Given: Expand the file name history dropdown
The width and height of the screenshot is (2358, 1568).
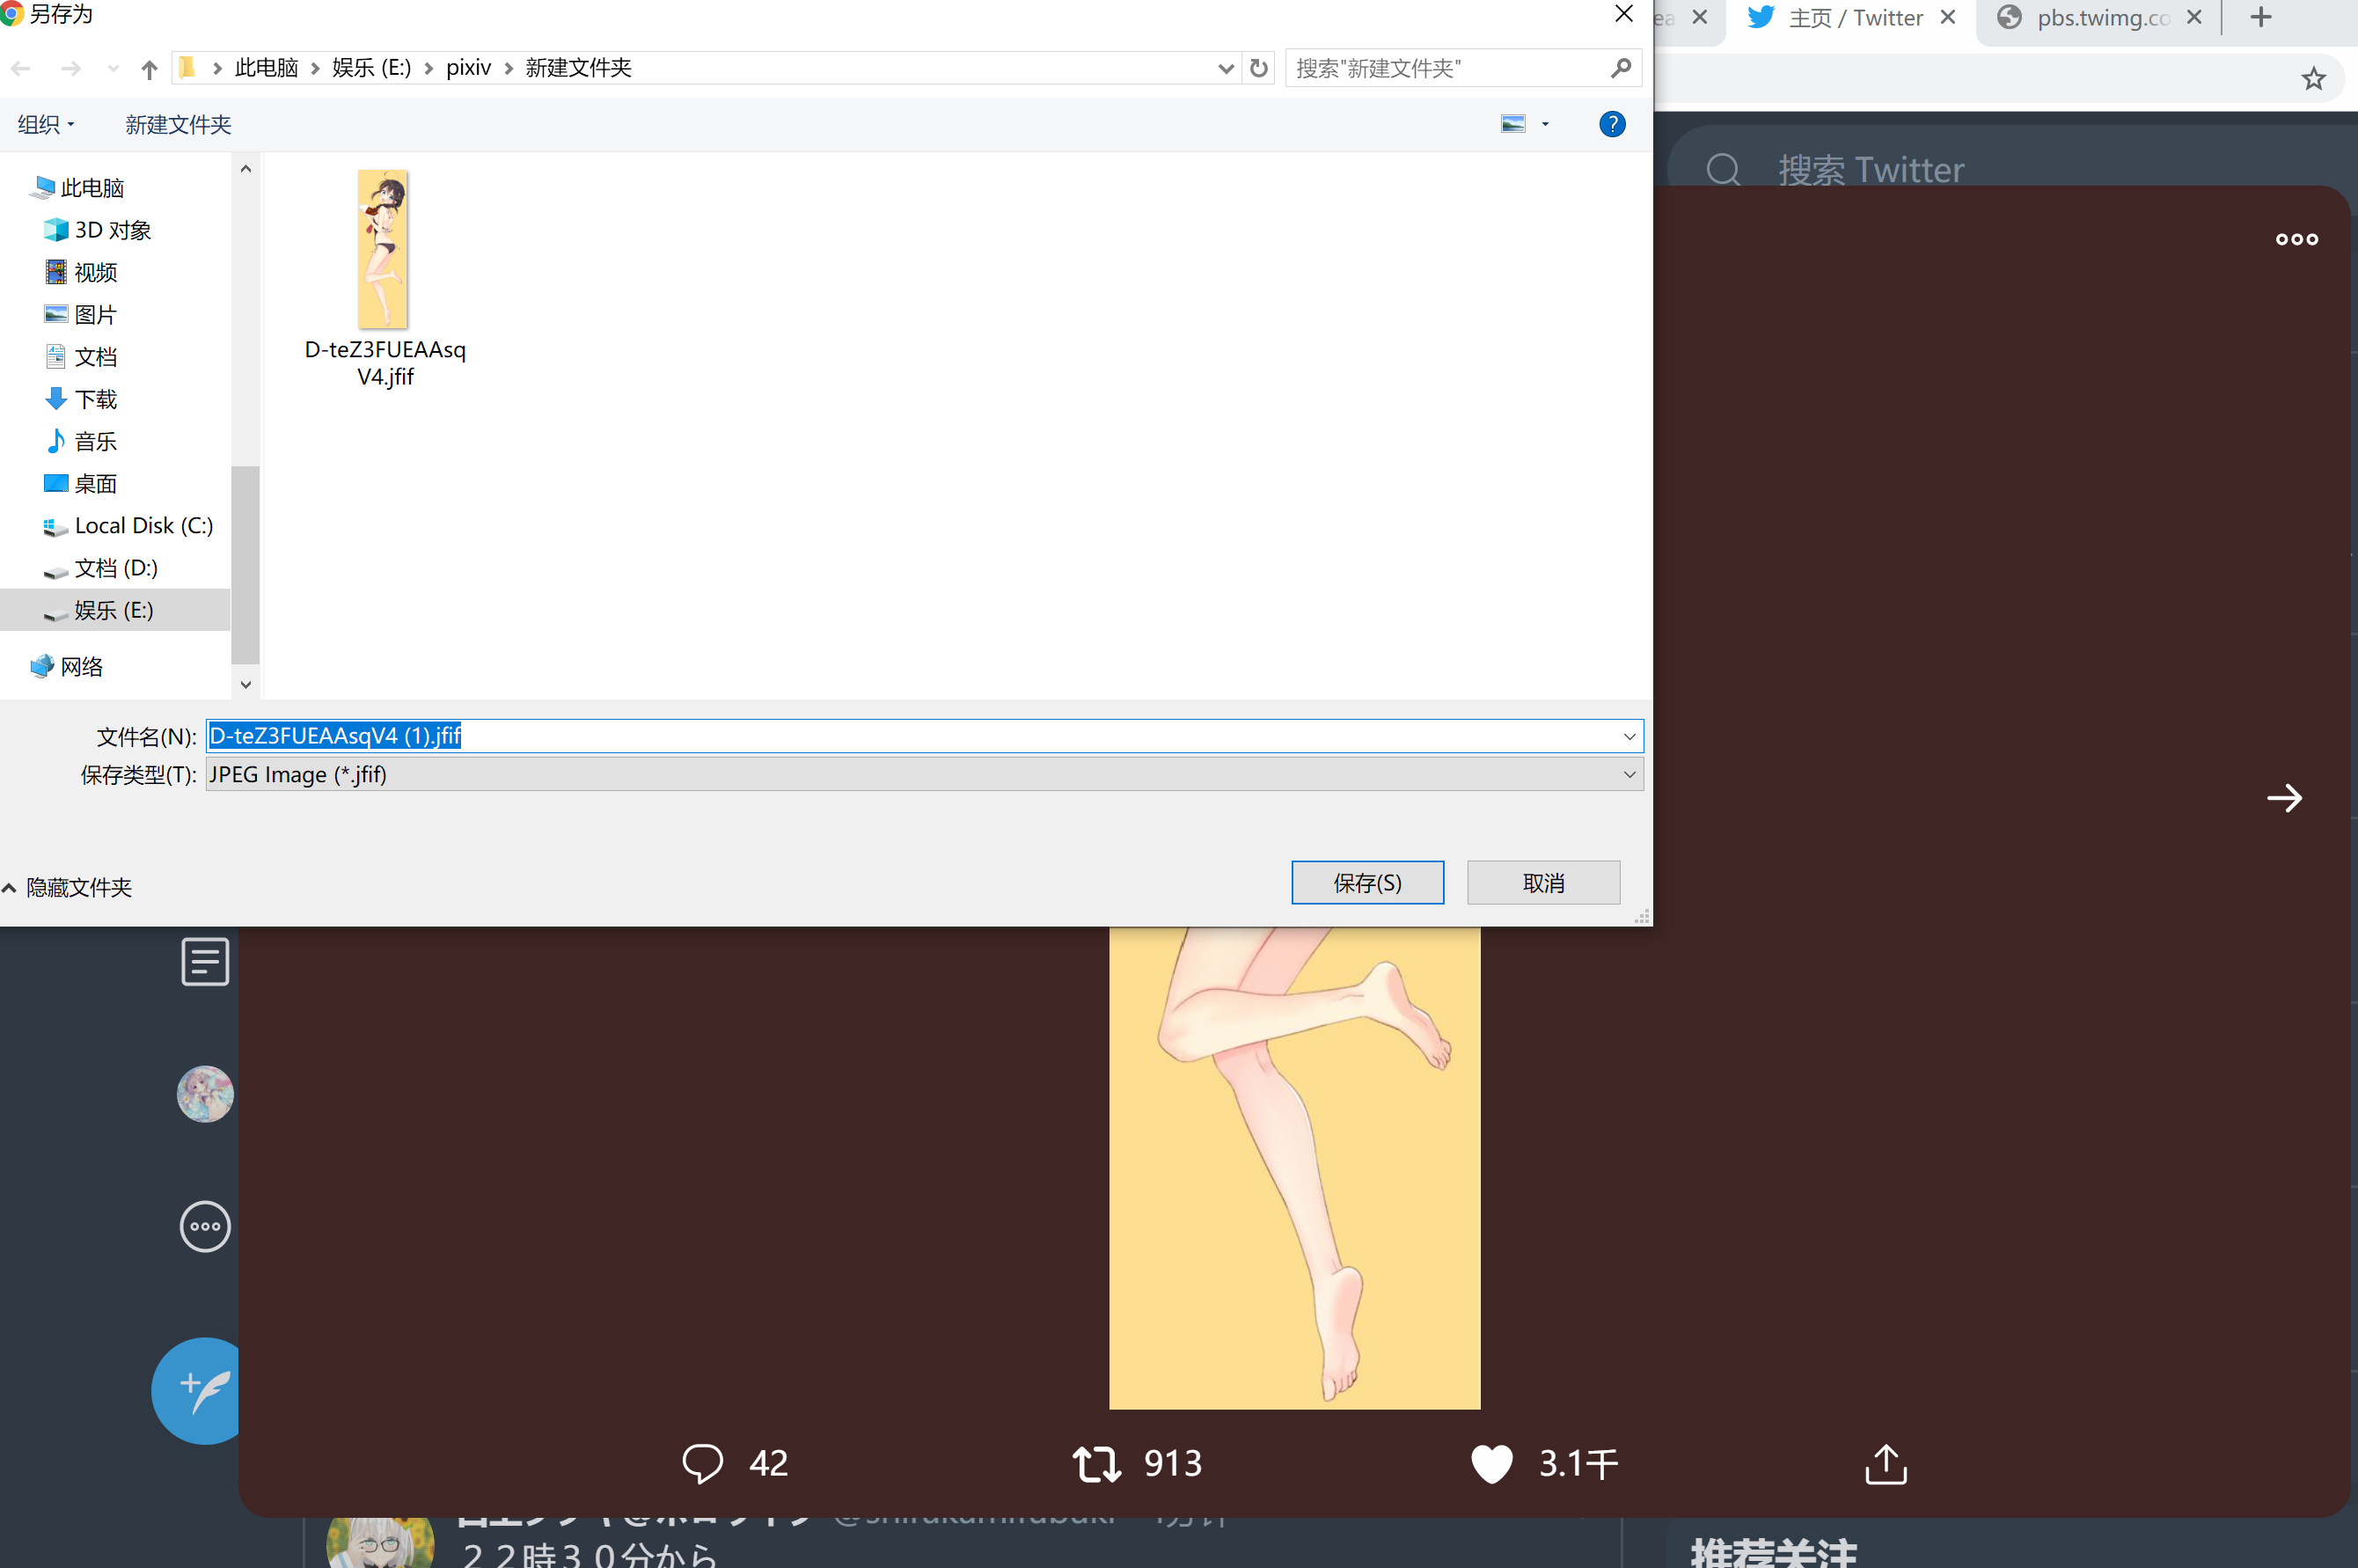Looking at the screenshot, I should click(1629, 736).
